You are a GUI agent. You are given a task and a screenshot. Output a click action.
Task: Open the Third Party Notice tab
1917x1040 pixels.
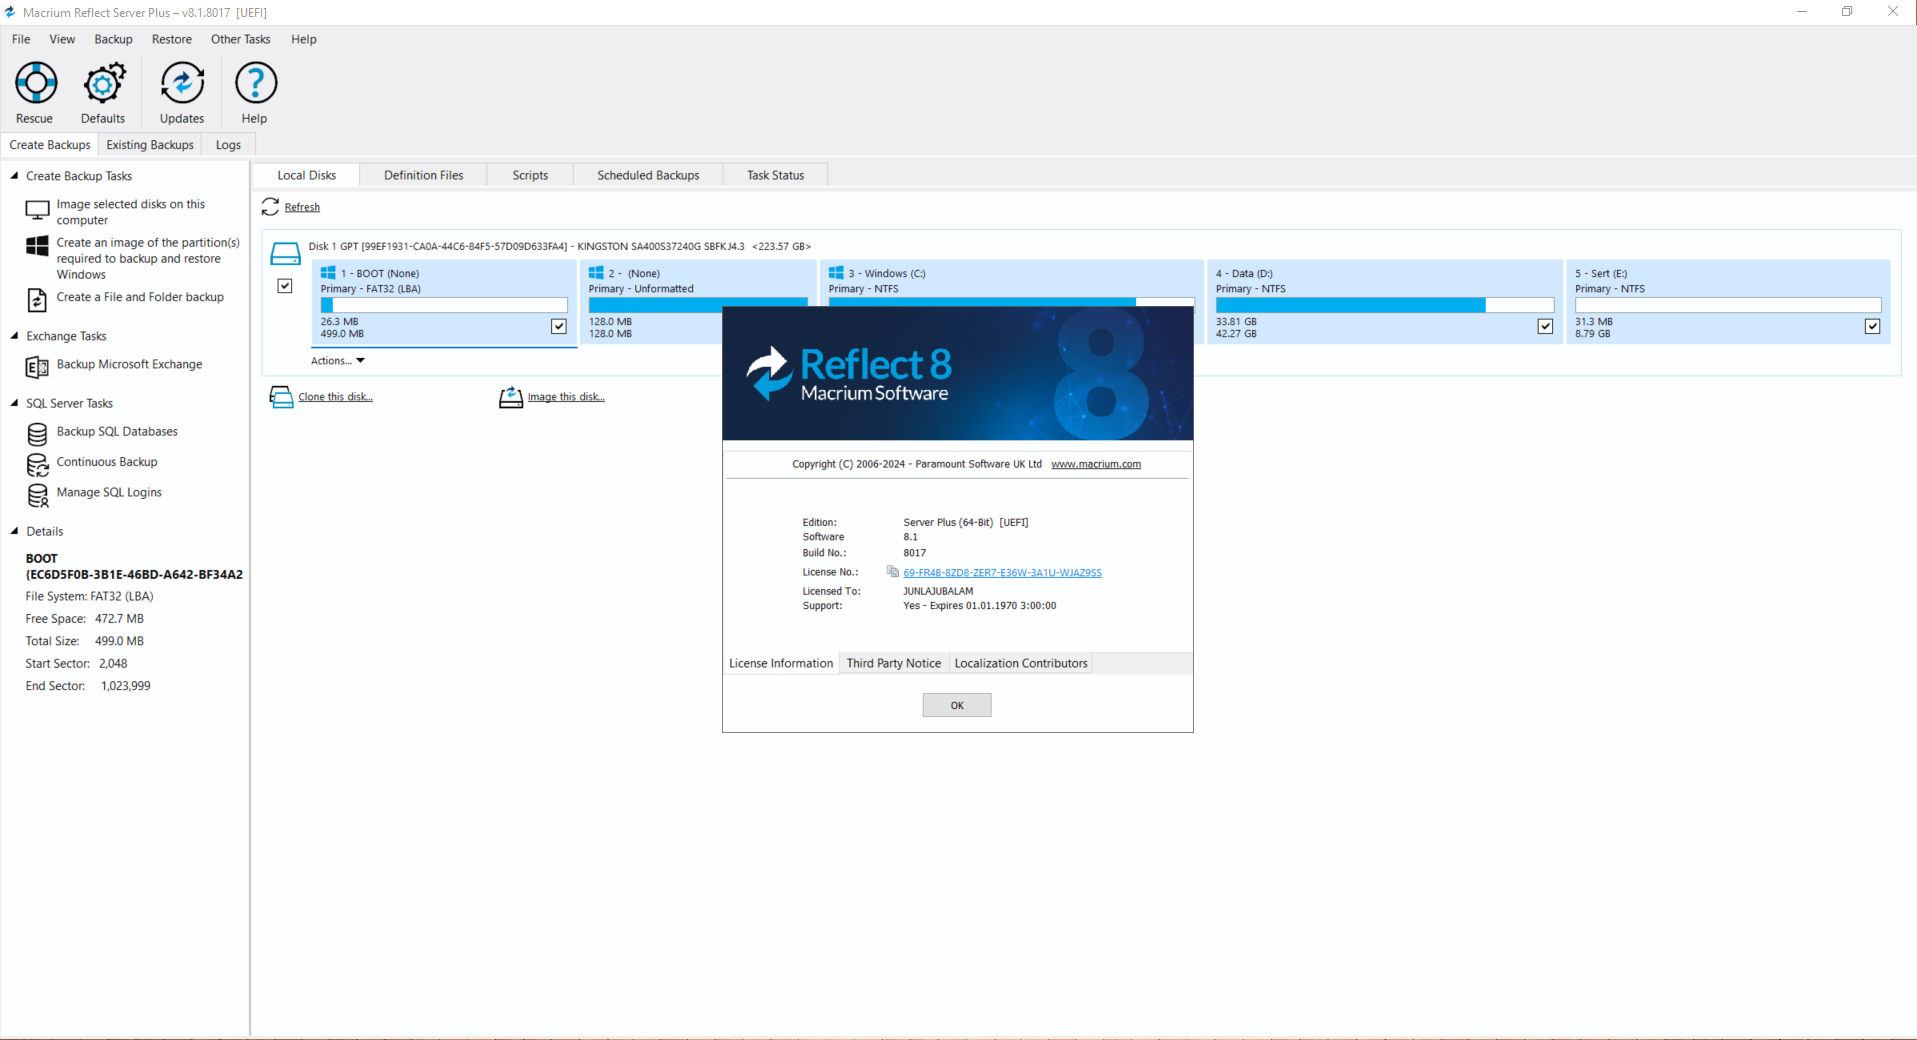[x=894, y=663]
